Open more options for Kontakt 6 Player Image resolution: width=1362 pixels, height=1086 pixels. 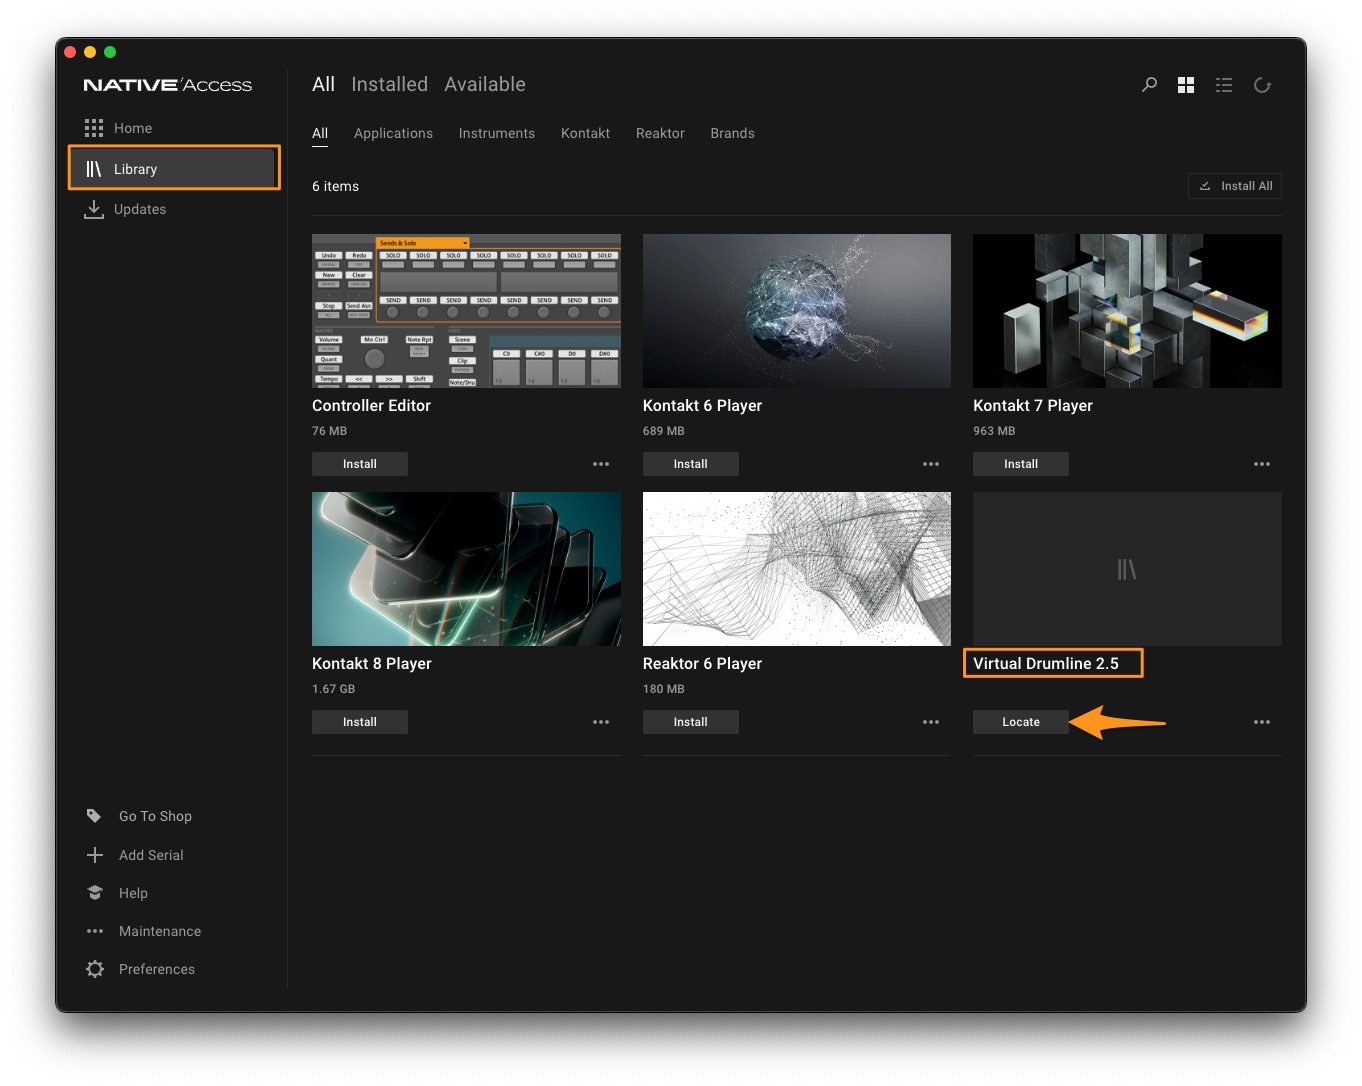click(931, 464)
